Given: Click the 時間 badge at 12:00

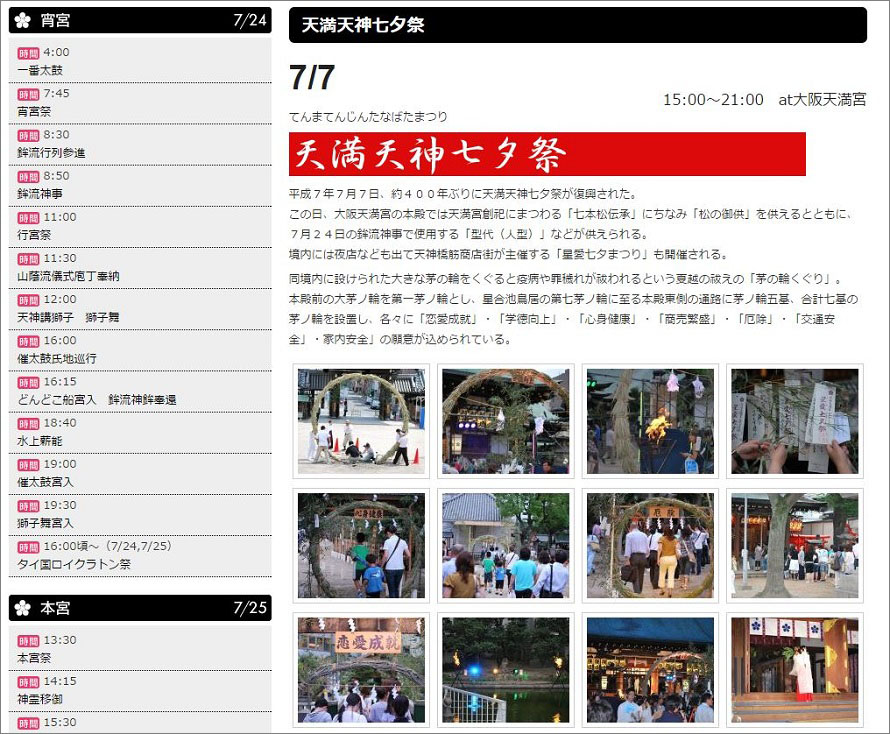Looking at the screenshot, I should (28, 300).
